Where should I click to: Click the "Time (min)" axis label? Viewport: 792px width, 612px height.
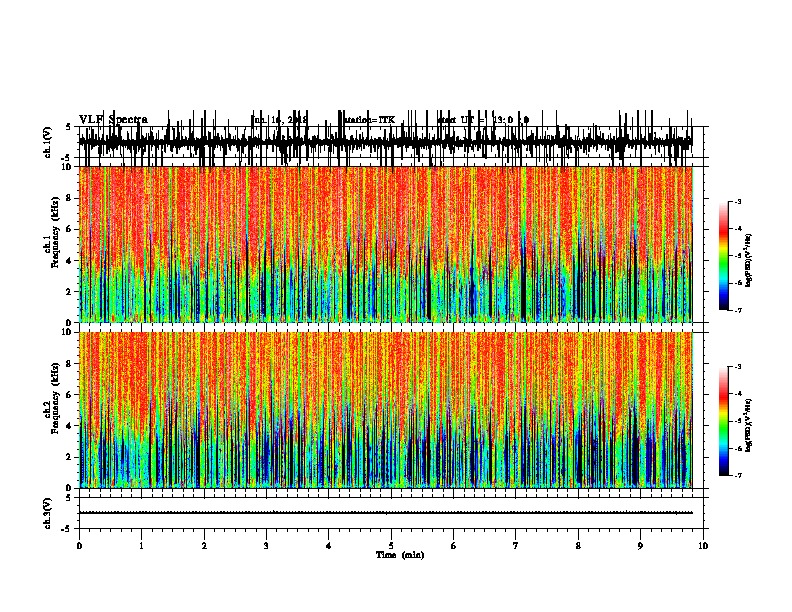click(x=400, y=555)
